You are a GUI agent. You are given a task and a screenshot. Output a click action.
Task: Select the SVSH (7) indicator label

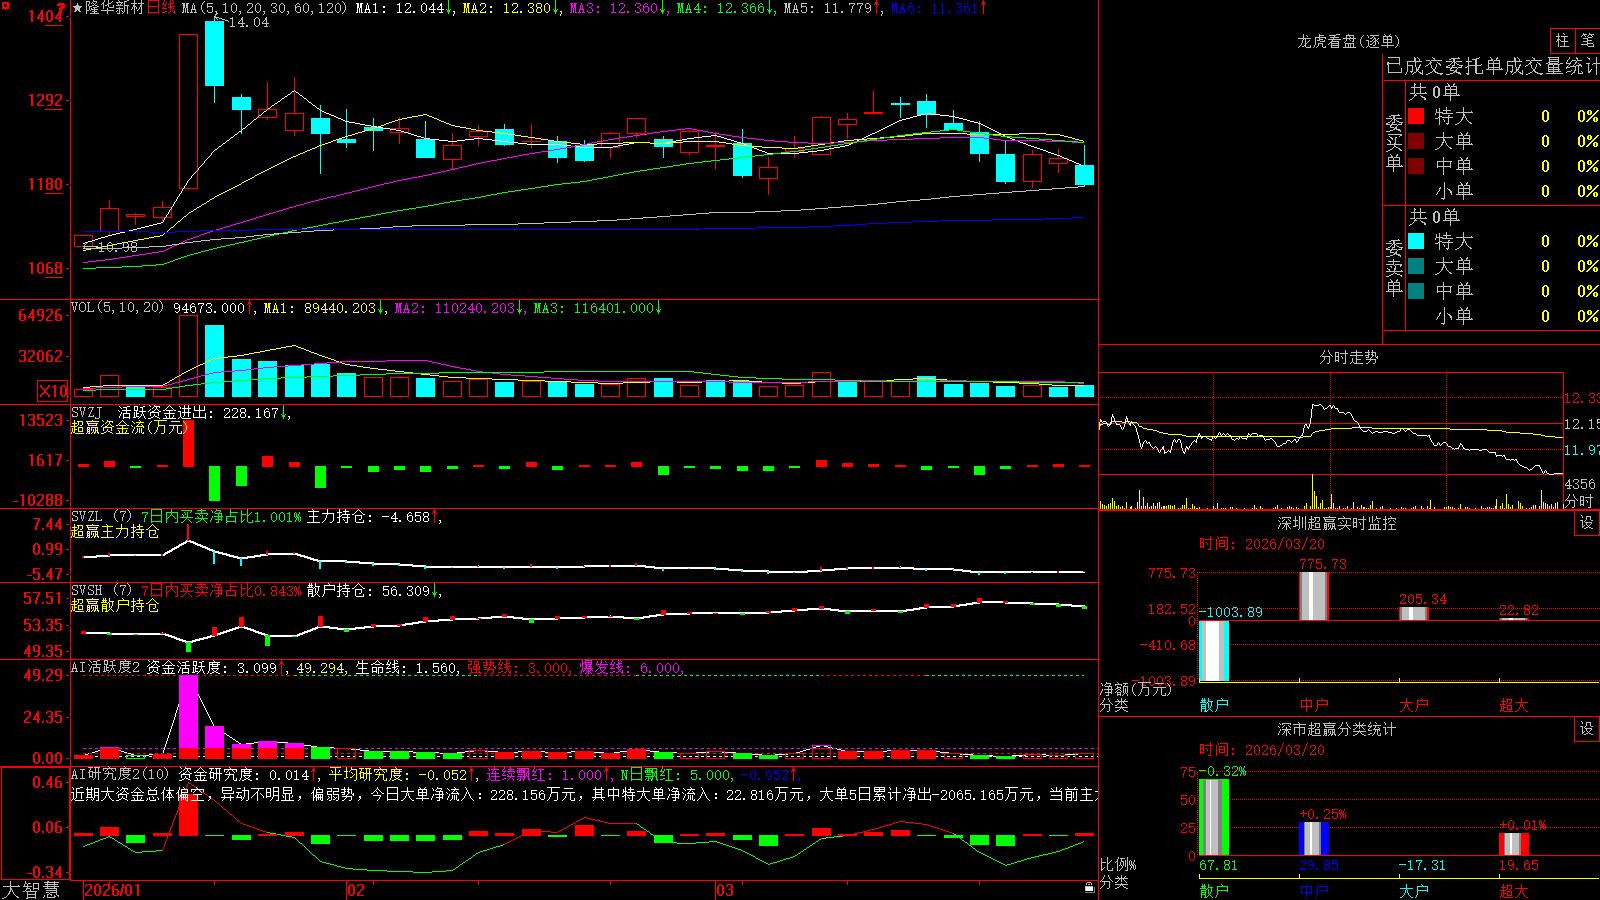click(101, 590)
